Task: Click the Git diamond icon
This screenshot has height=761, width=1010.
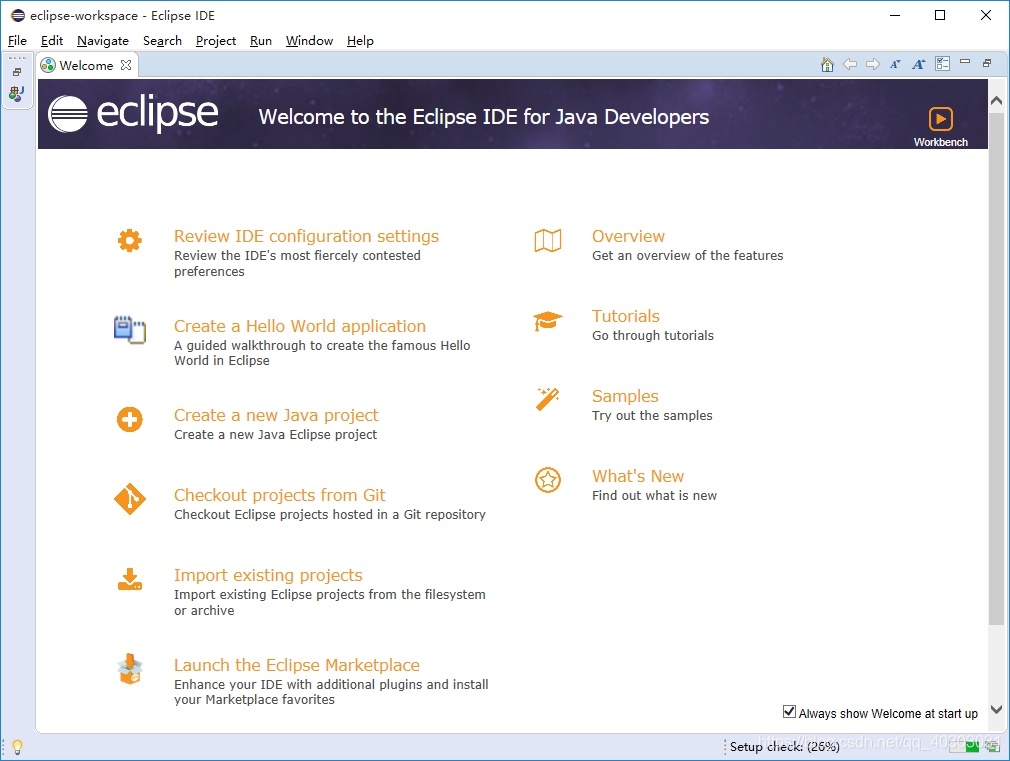Action: [129, 499]
